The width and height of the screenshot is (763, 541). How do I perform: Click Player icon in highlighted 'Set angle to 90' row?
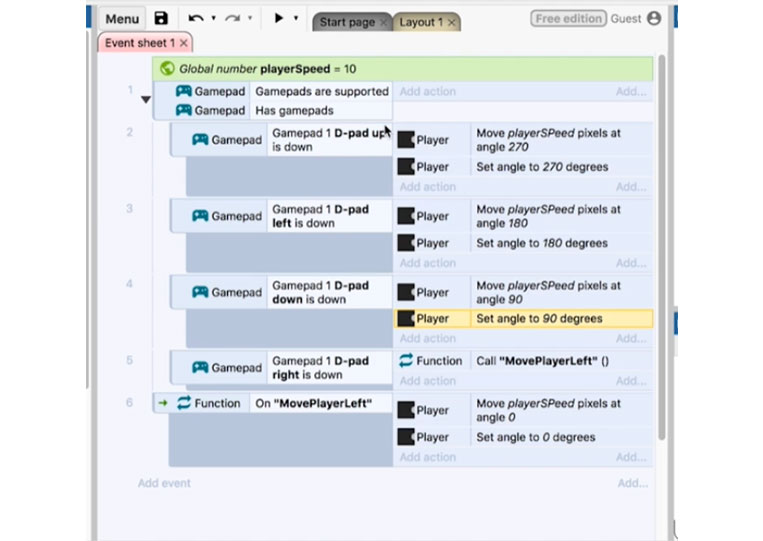[406, 318]
